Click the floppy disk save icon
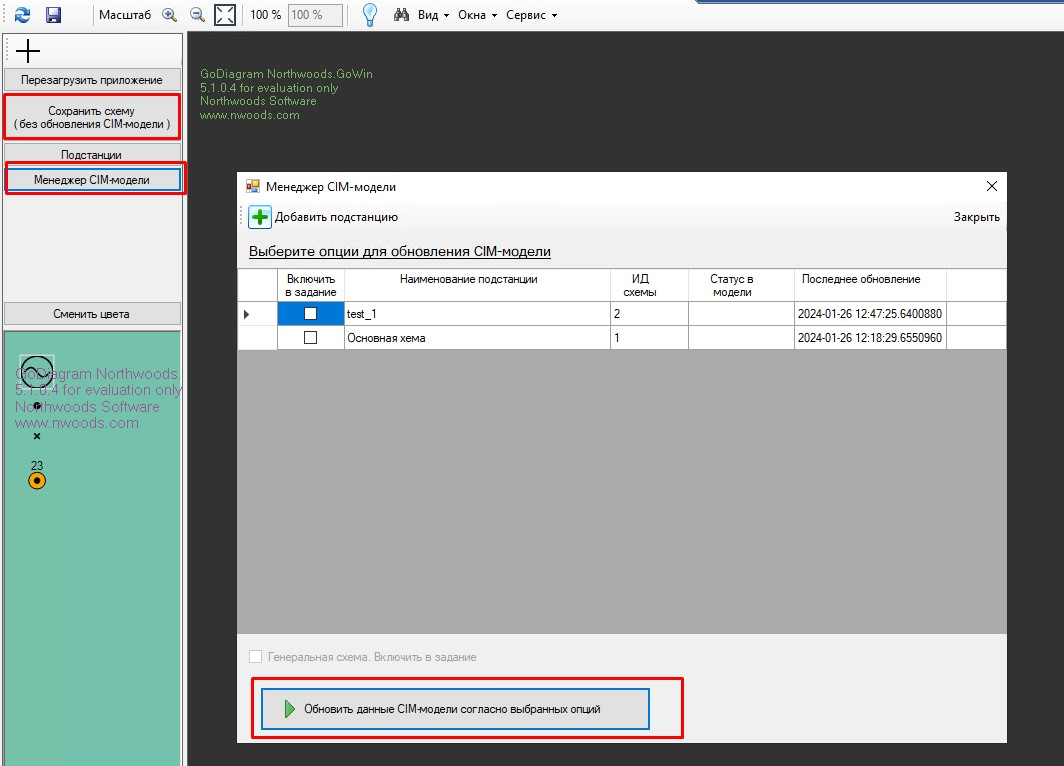 54,15
